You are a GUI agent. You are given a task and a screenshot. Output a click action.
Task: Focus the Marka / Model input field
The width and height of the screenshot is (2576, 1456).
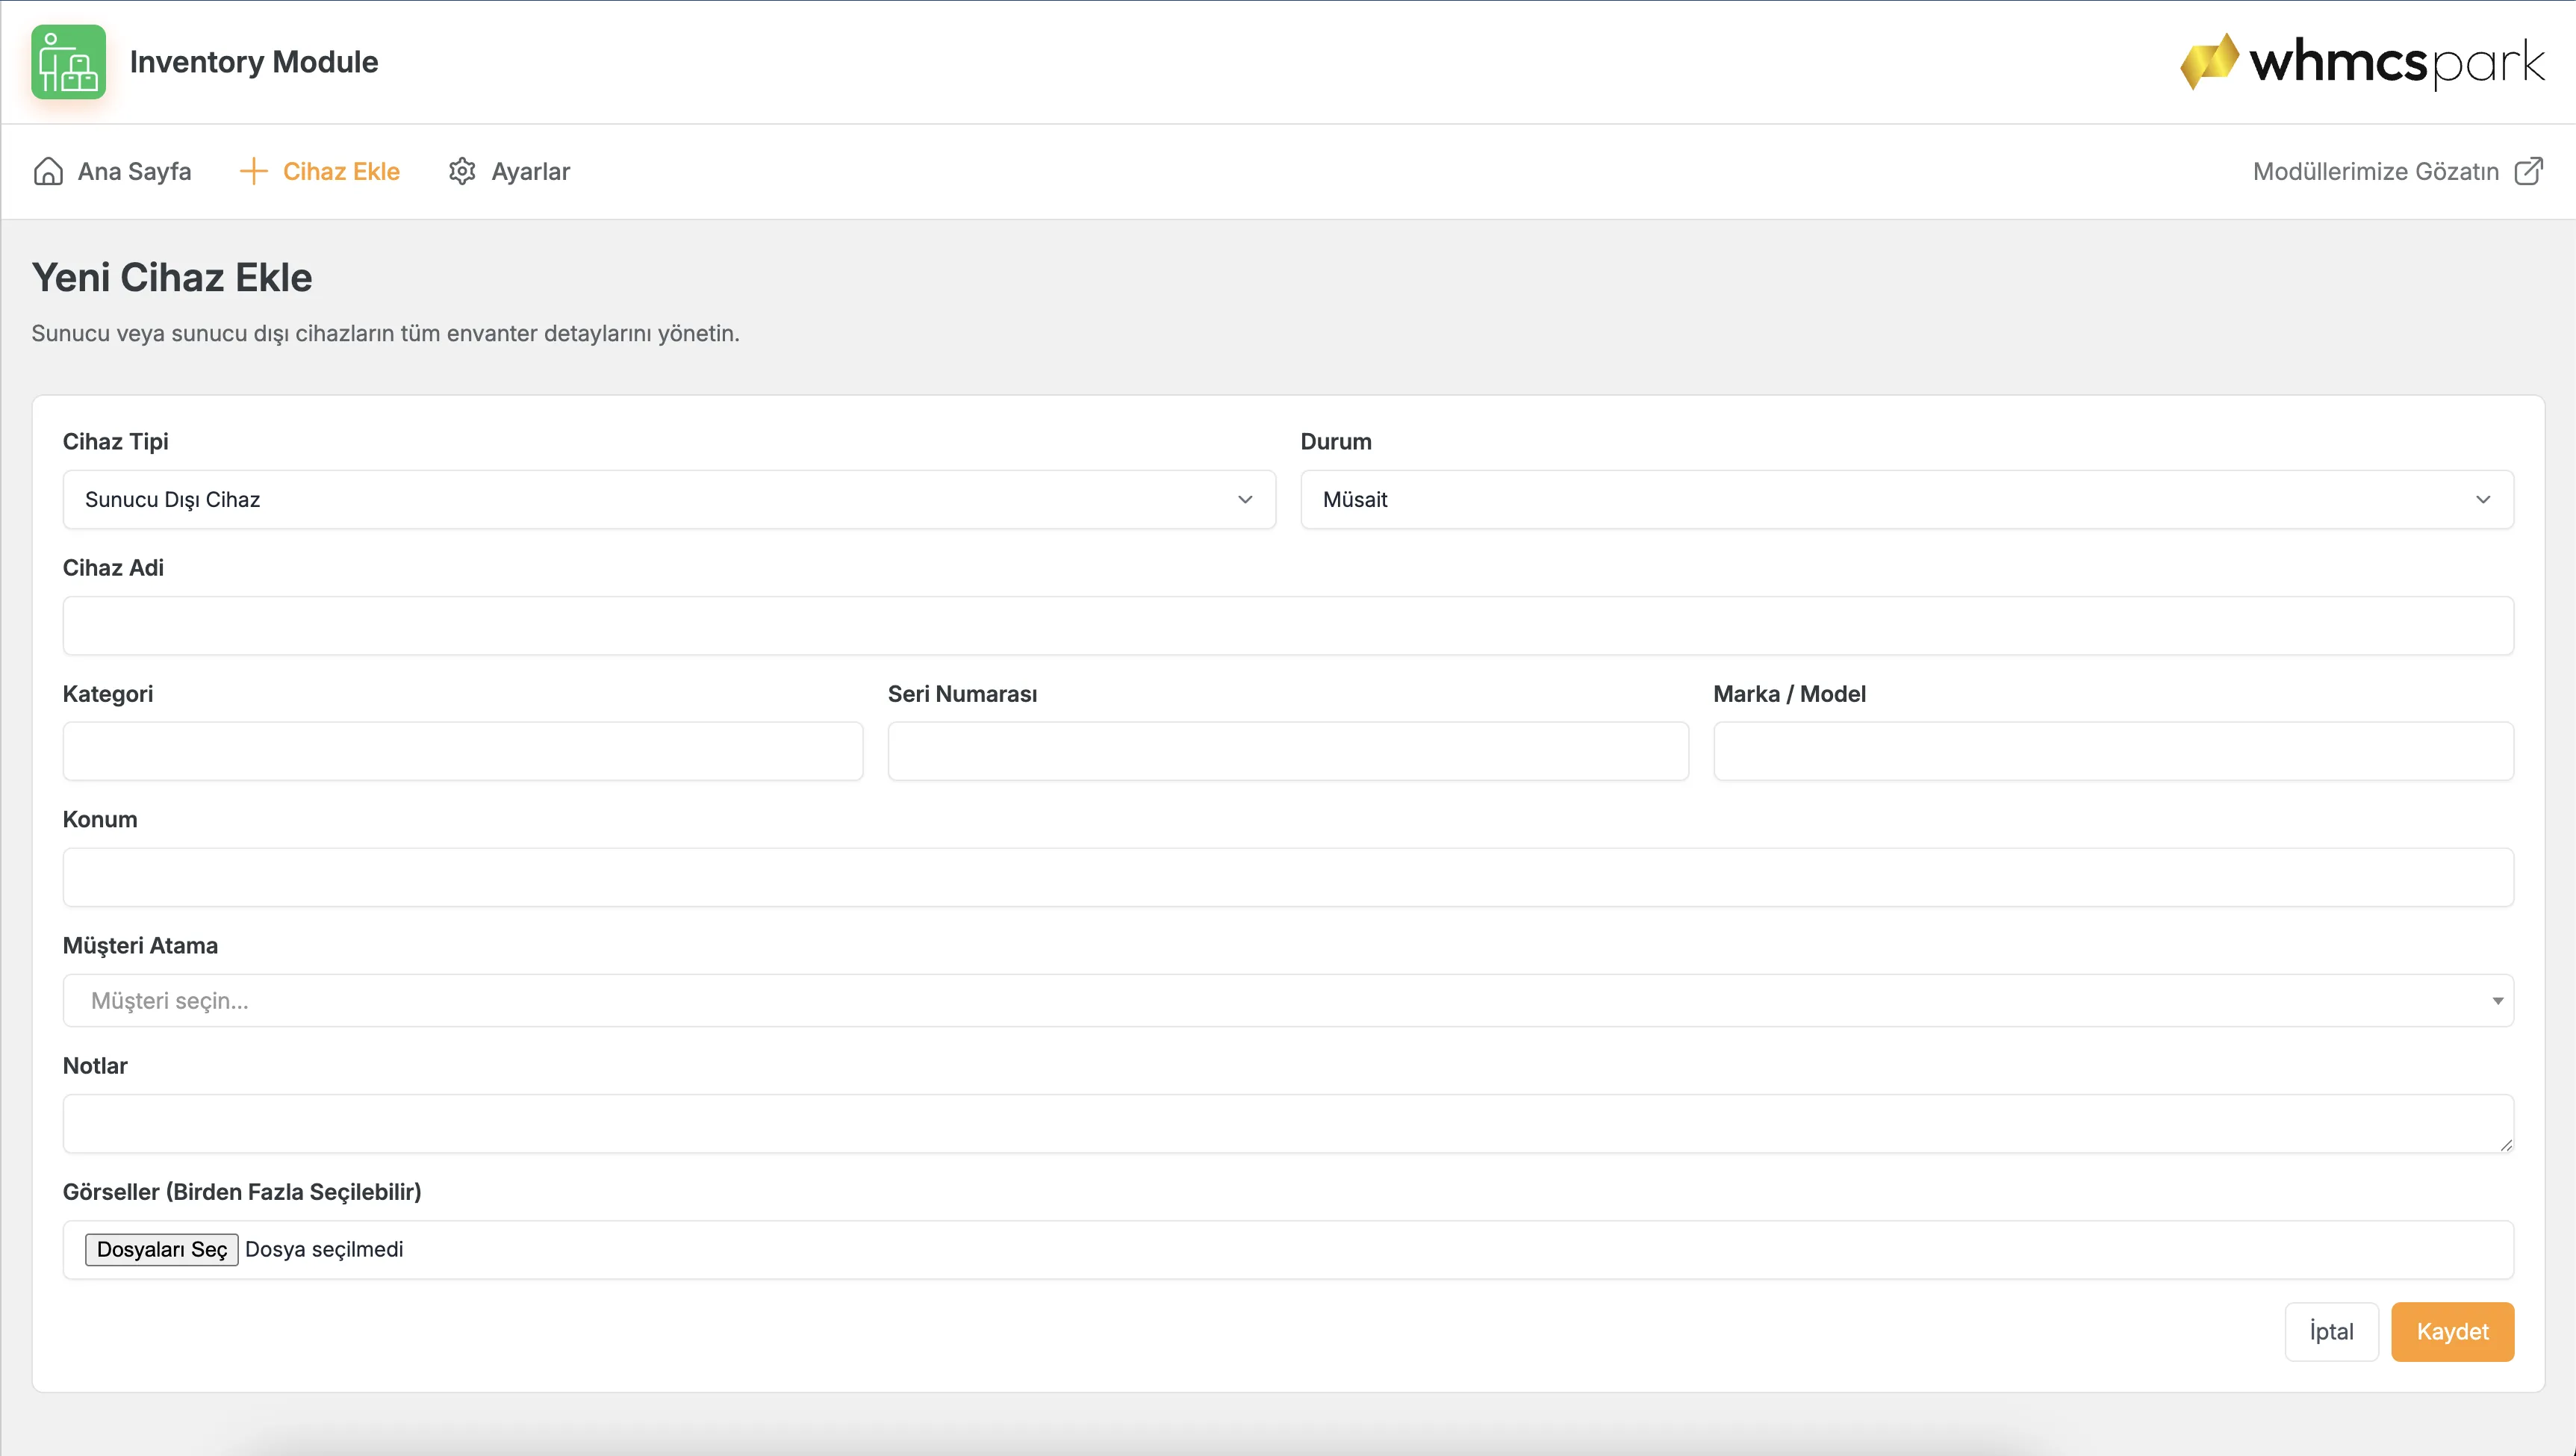(2113, 751)
